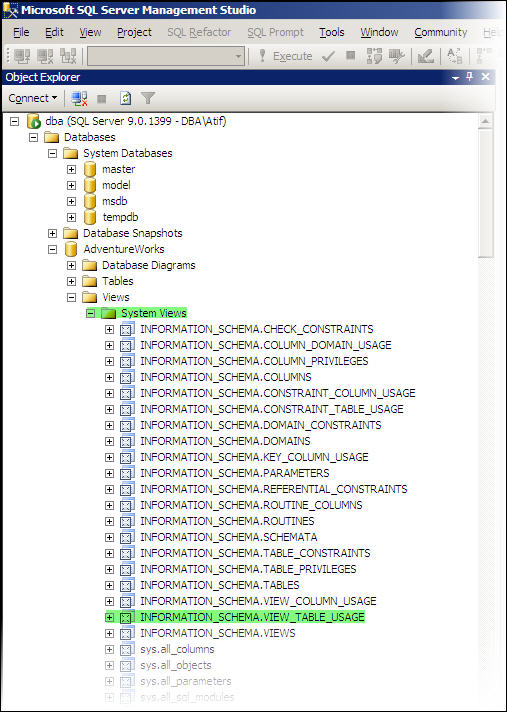This screenshot has width=507, height=712.
Task: Collapse the System Databases folder
Action: [53, 153]
